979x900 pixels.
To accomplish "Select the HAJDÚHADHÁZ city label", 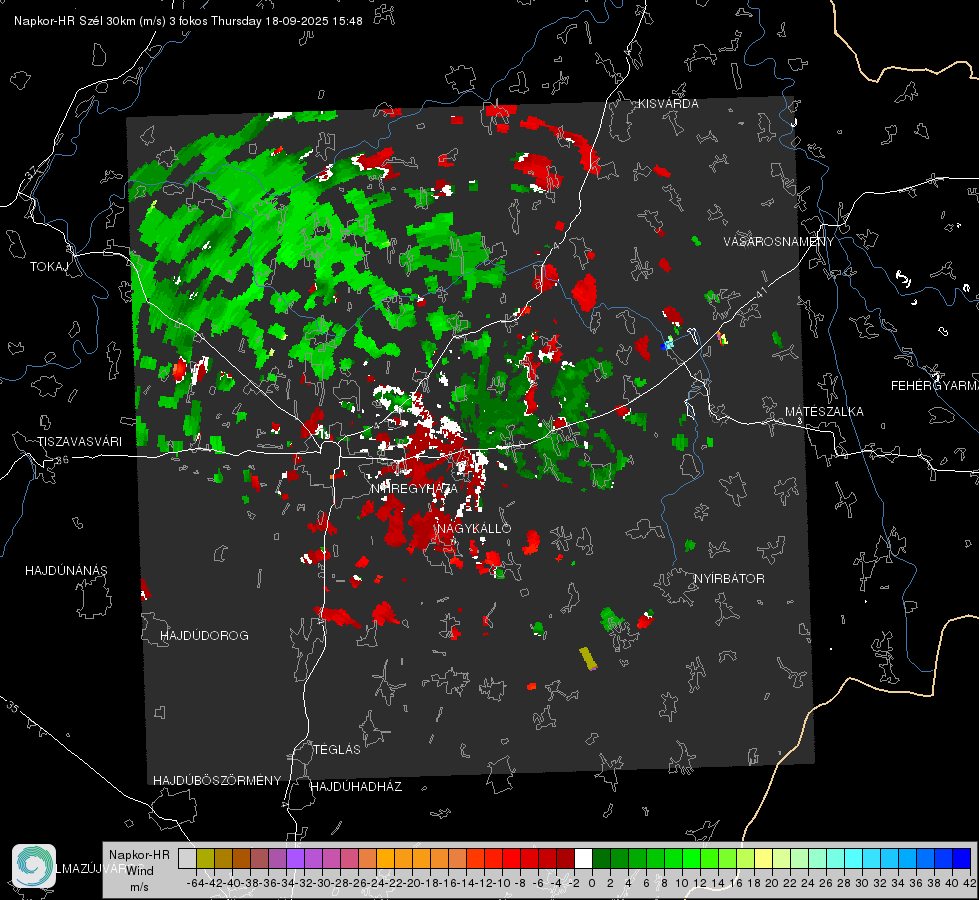I will pyautogui.click(x=356, y=787).
